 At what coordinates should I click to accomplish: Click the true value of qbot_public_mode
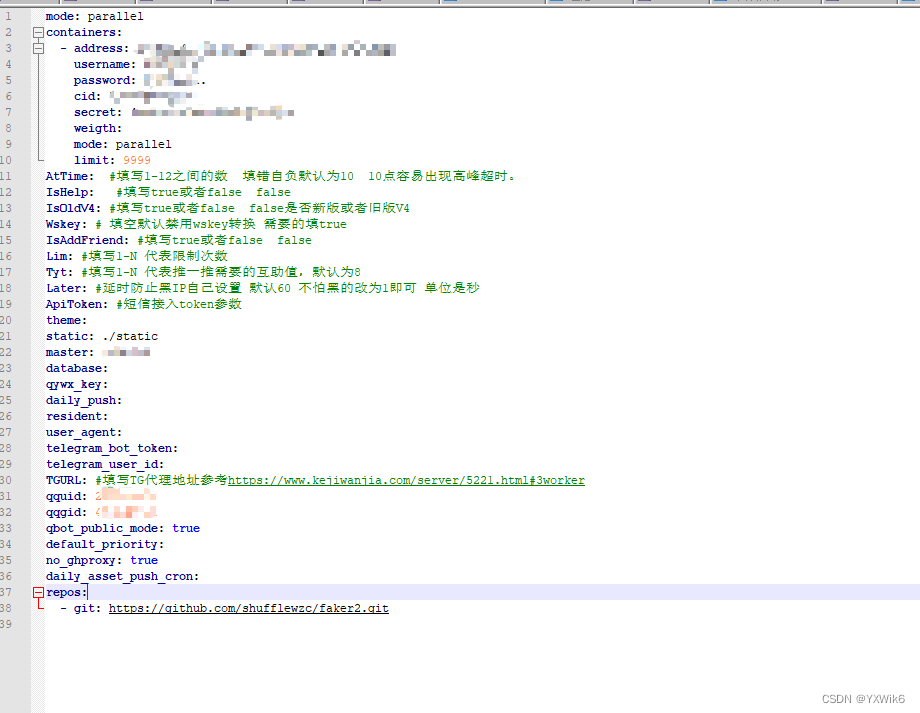coord(185,528)
